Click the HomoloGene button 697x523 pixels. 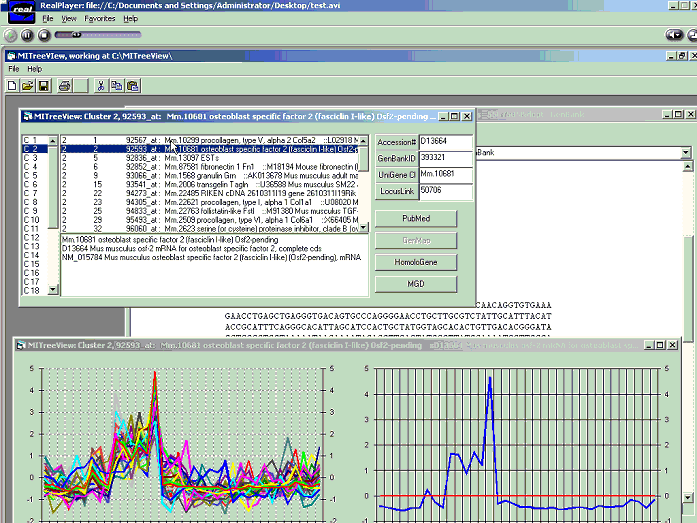[x=416, y=262]
